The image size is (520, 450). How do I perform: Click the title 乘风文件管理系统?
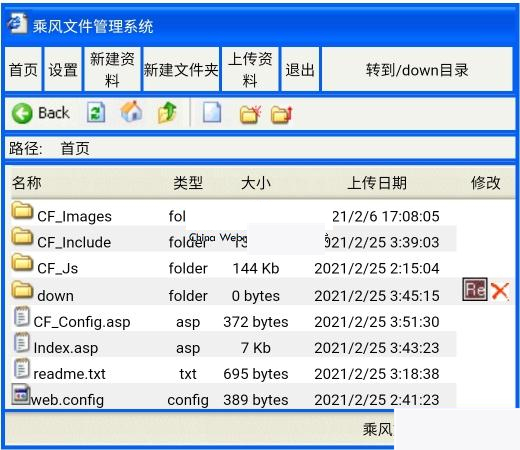(93, 26)
